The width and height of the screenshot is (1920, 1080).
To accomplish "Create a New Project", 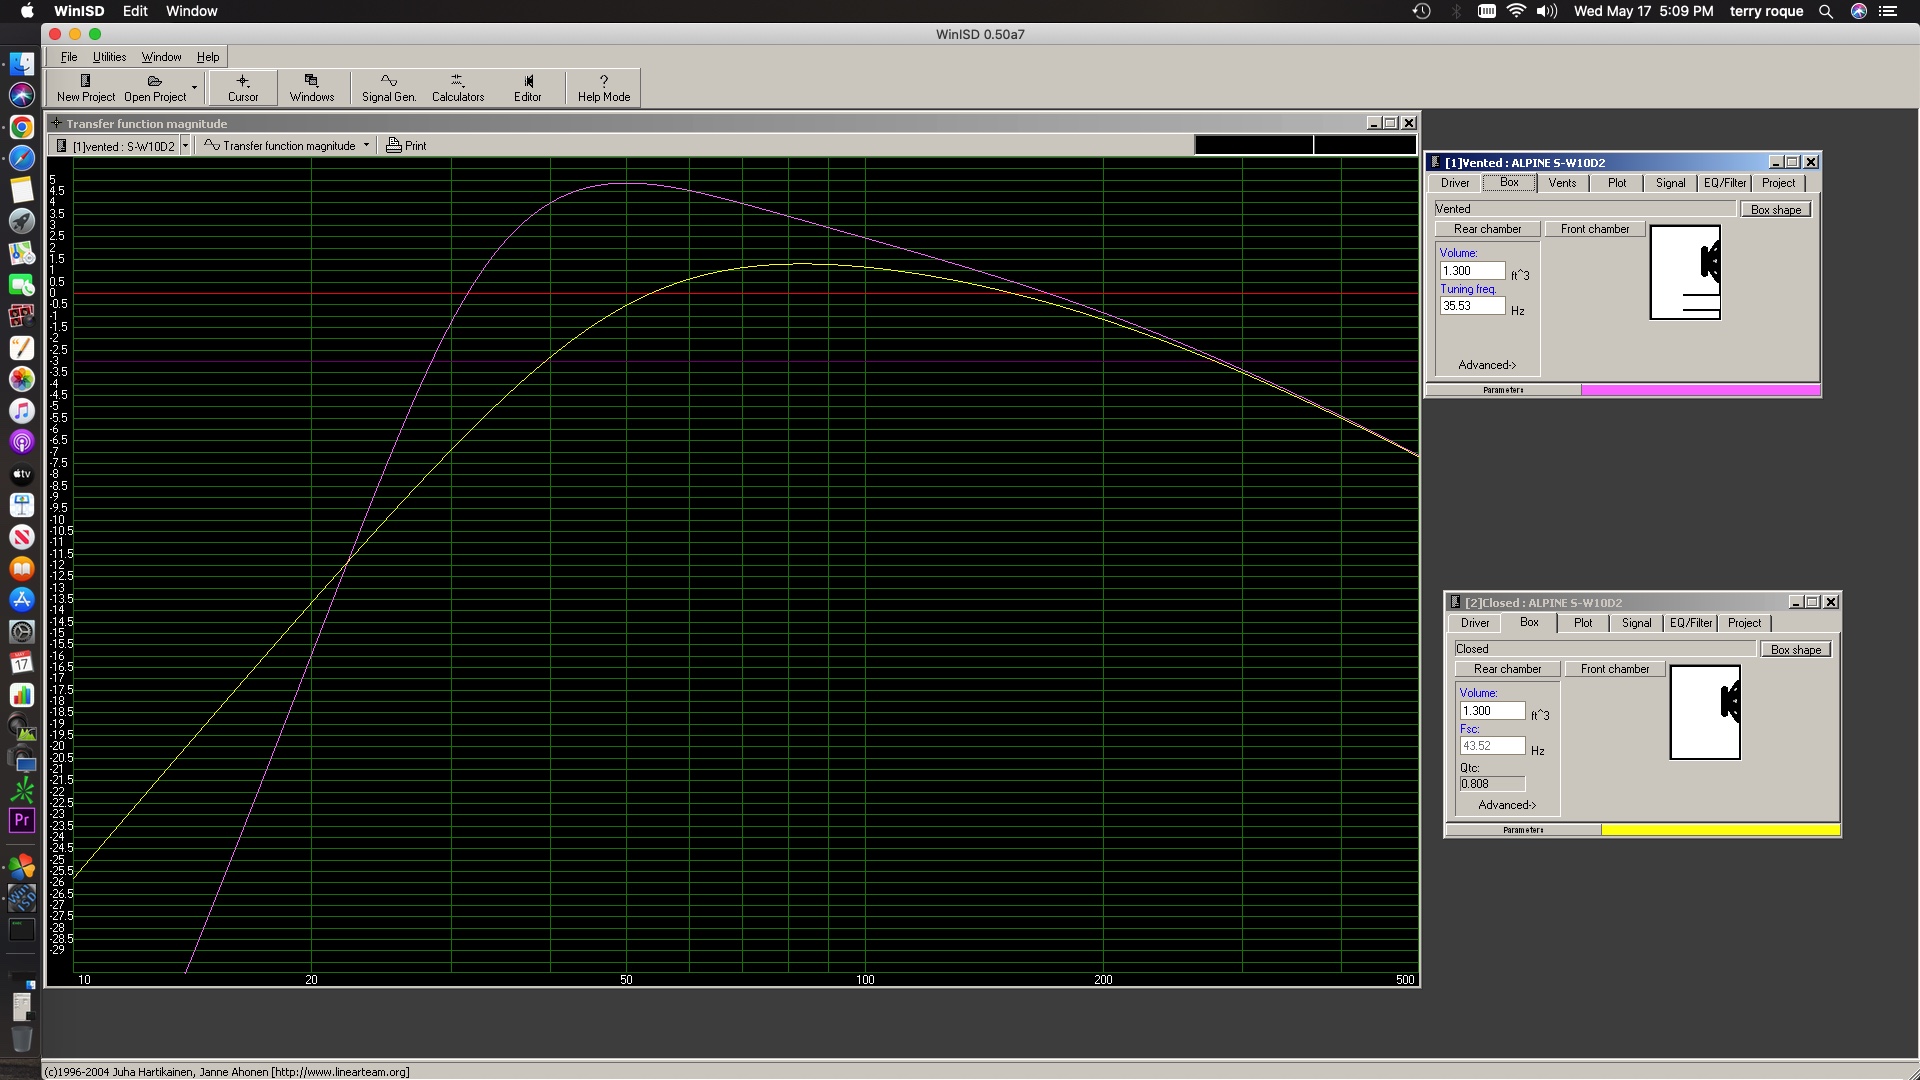I will pos(85,88).
